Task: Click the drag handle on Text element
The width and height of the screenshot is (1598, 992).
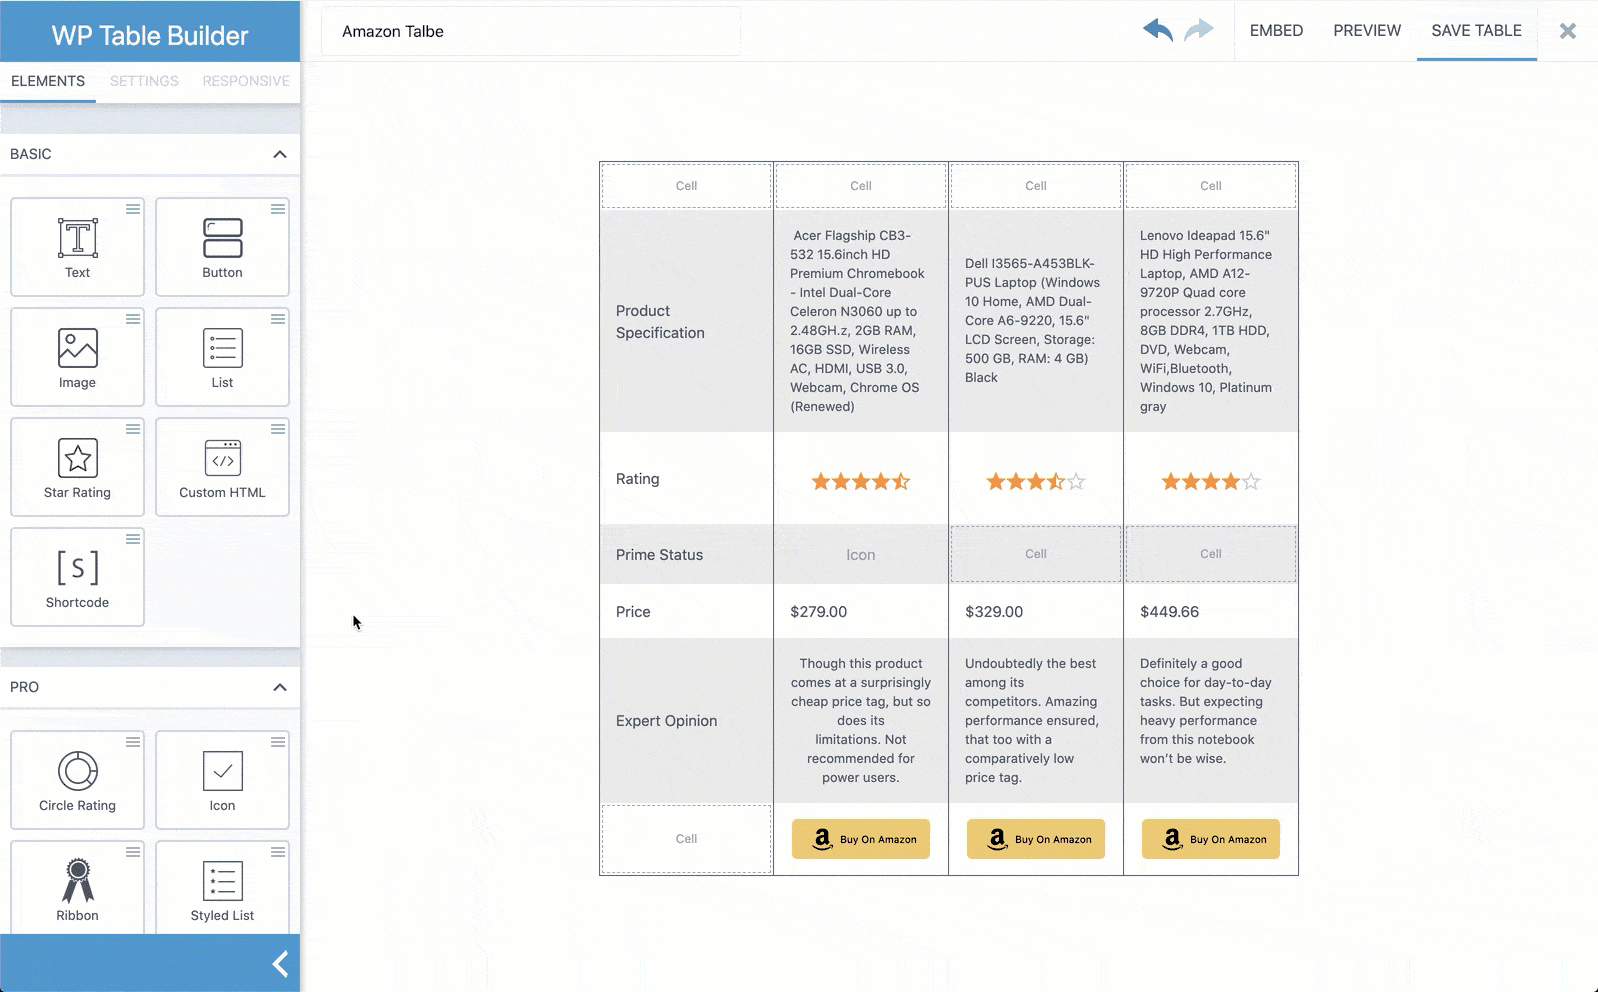Action: coord(132,209)
